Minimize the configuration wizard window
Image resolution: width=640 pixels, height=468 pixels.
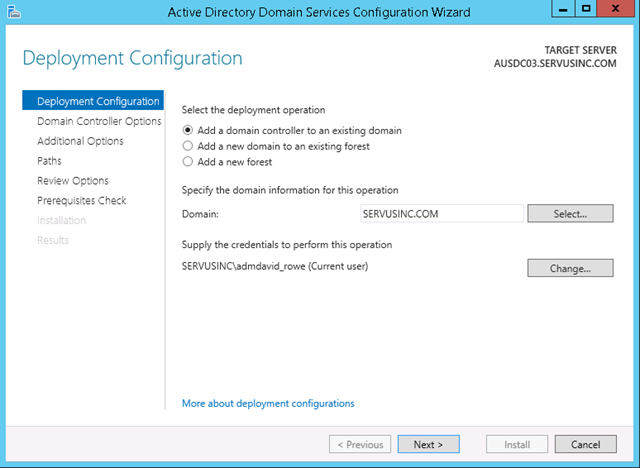(563, 9)
